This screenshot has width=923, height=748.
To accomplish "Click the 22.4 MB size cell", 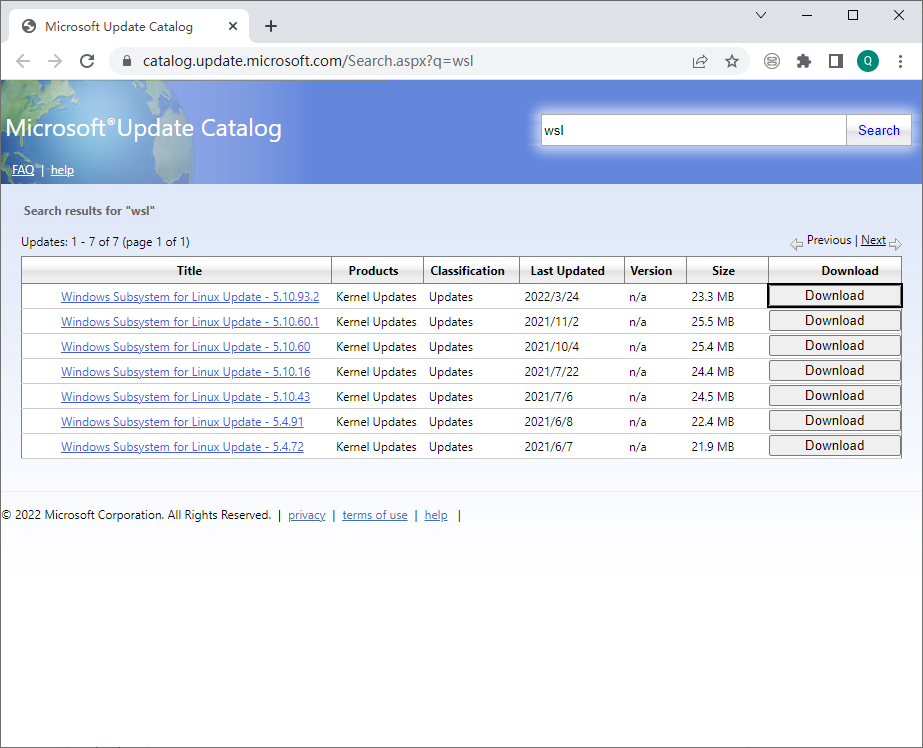I will click(x=713, y=422).
